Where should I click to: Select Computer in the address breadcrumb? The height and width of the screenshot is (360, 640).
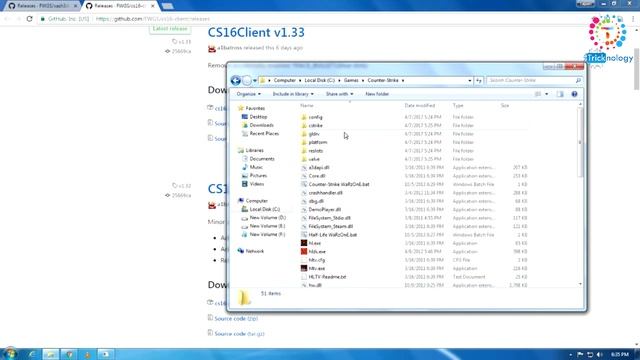click(284, 80)
